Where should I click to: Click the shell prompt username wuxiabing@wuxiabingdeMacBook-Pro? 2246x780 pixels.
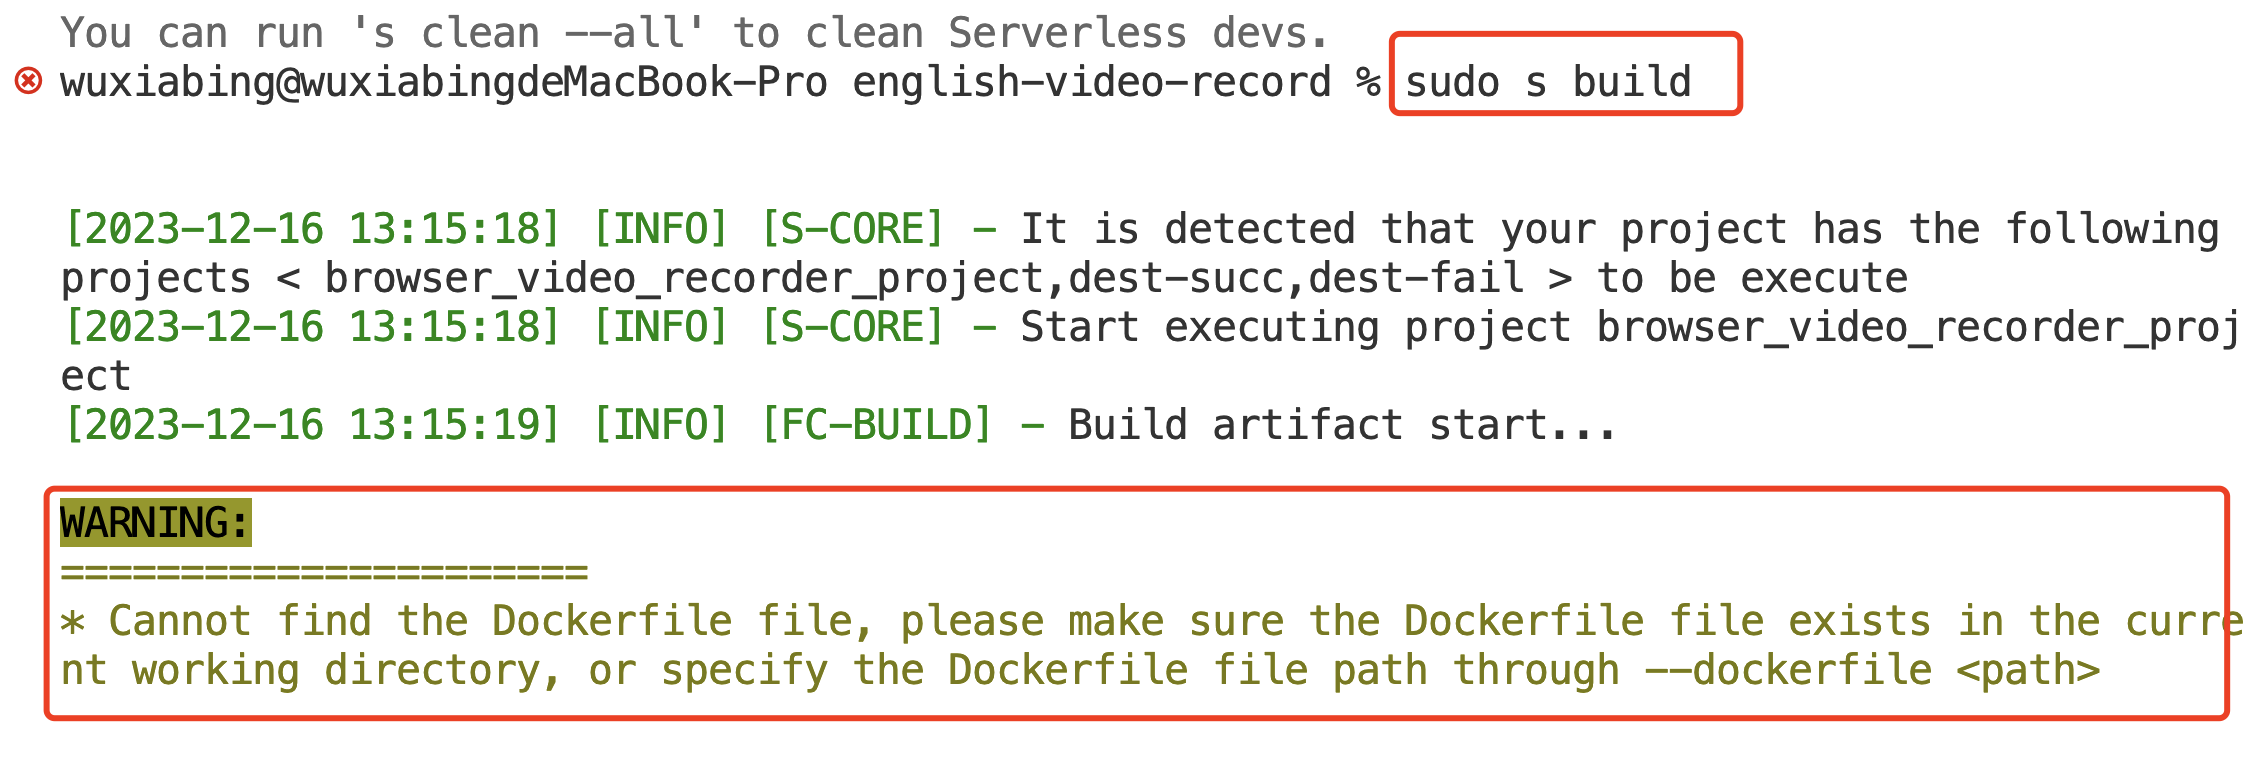click(444, 82)
